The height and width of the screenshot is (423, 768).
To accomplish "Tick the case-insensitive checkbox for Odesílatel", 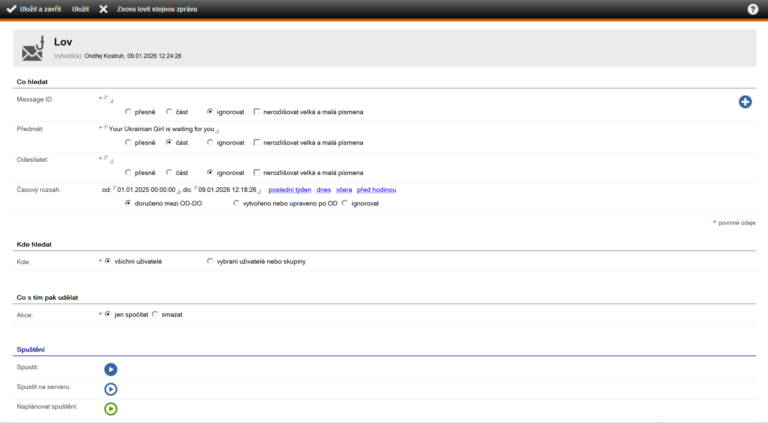I will (x=257, y=172).
